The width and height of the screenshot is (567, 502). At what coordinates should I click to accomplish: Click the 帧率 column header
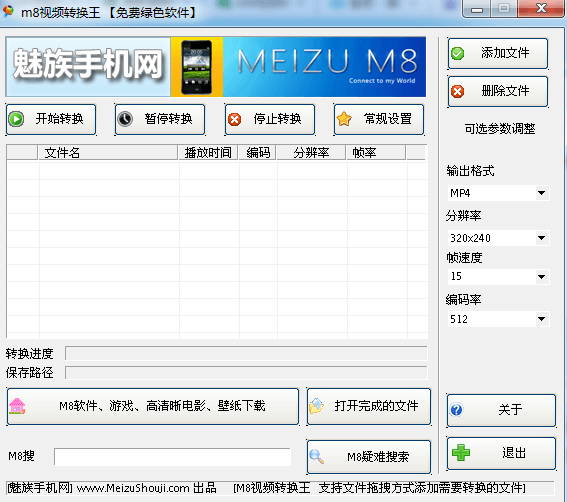(x=376, y=153)
